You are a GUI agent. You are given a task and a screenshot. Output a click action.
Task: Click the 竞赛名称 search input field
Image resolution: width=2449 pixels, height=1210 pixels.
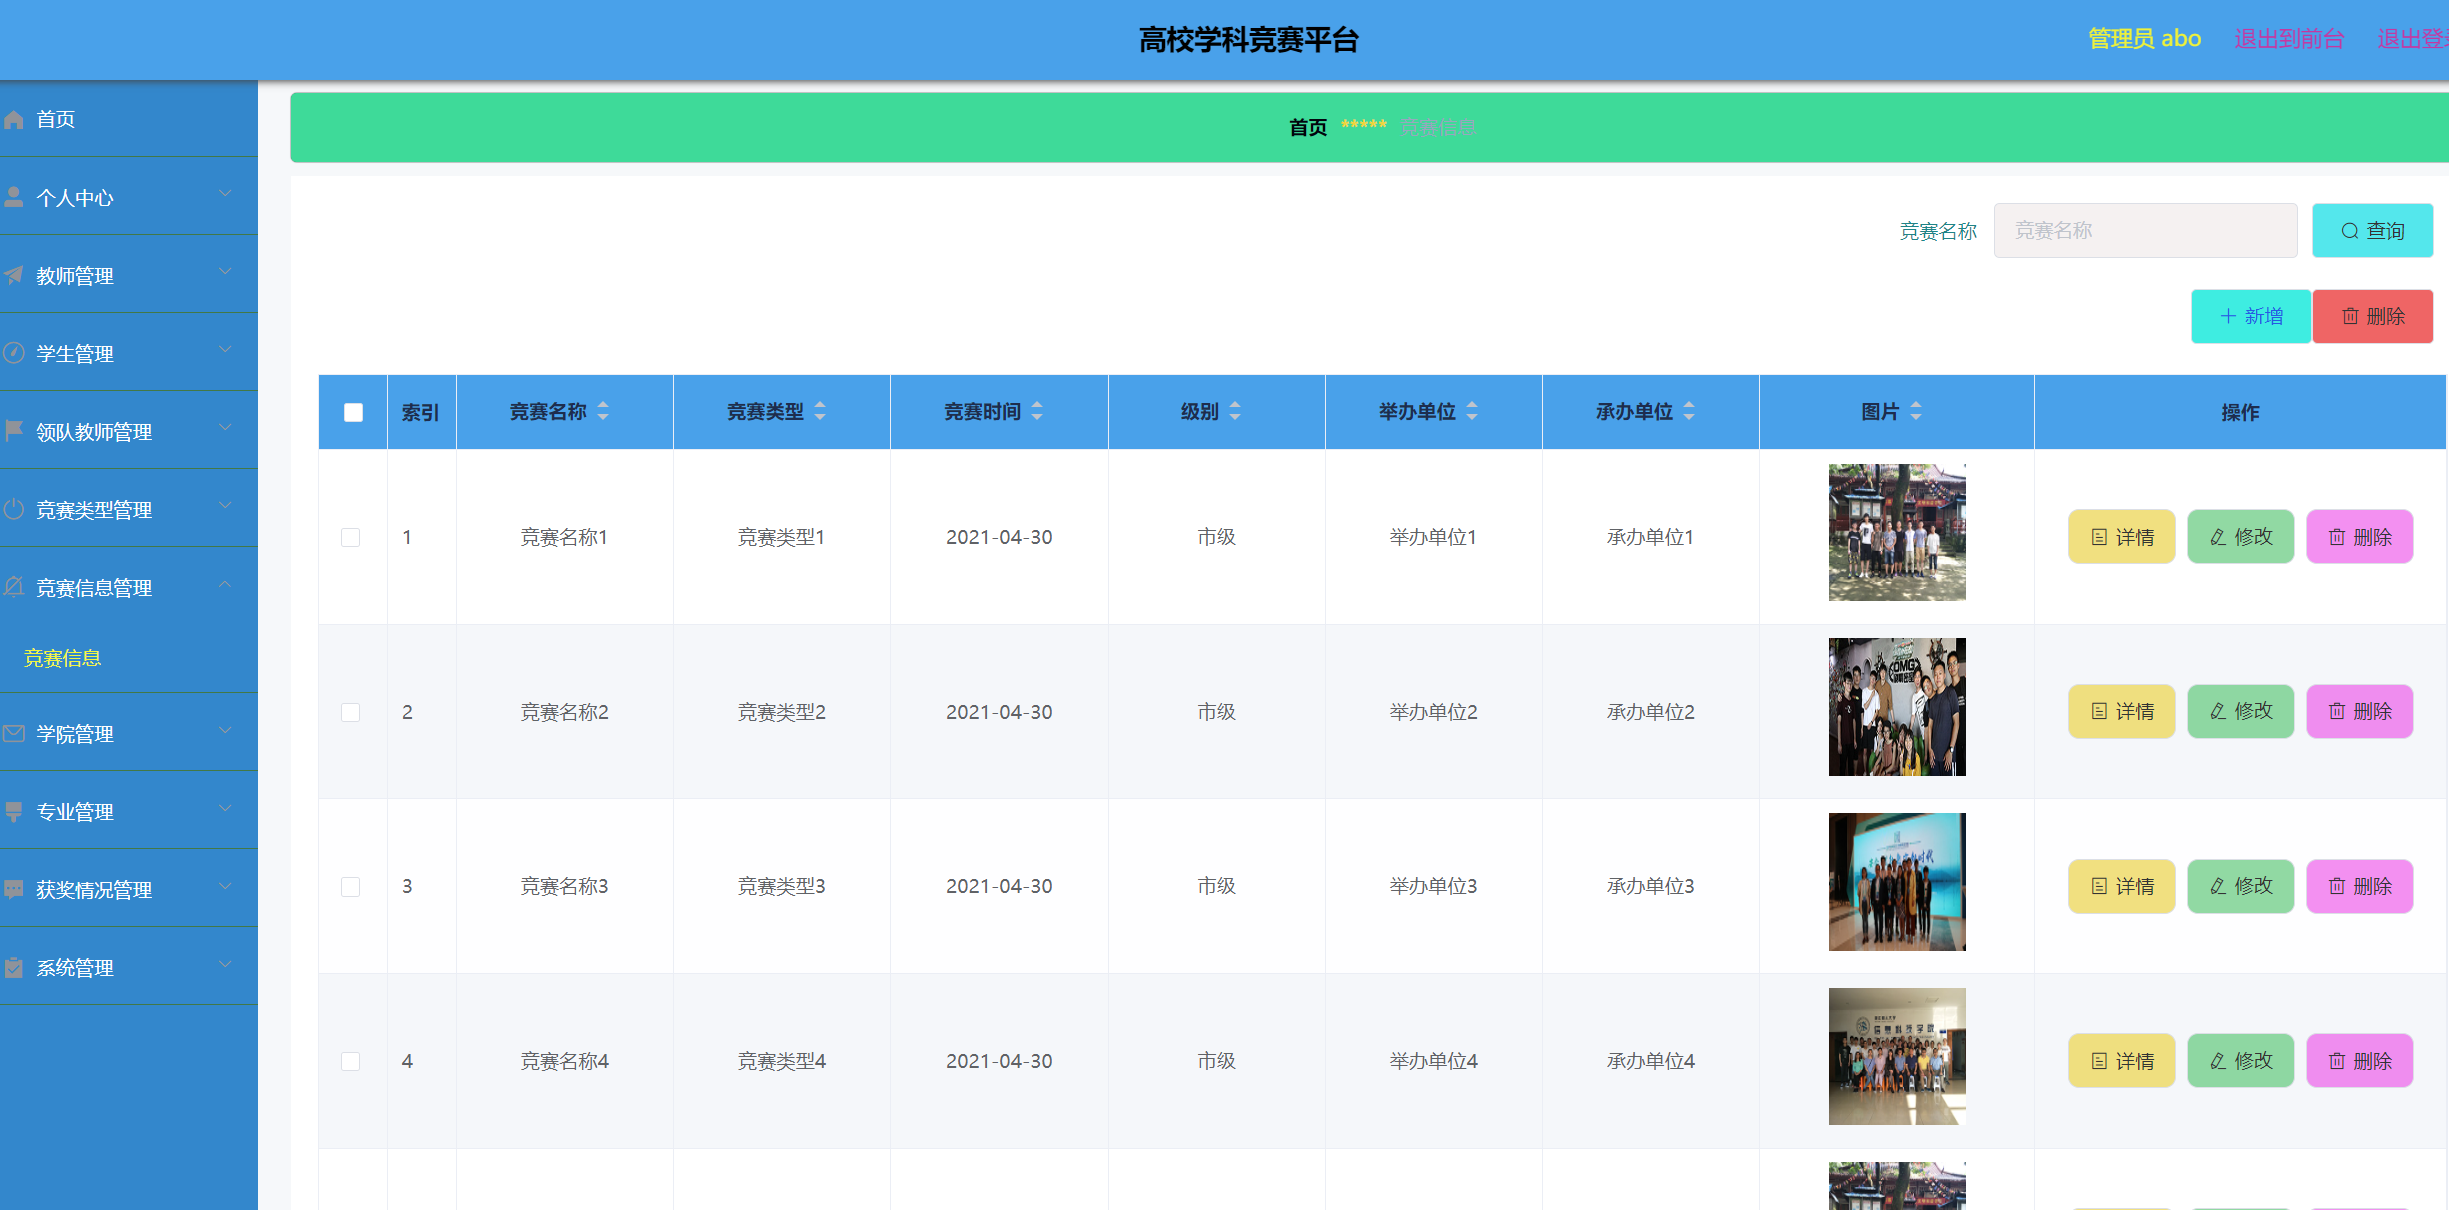(x=2145, y=230)
